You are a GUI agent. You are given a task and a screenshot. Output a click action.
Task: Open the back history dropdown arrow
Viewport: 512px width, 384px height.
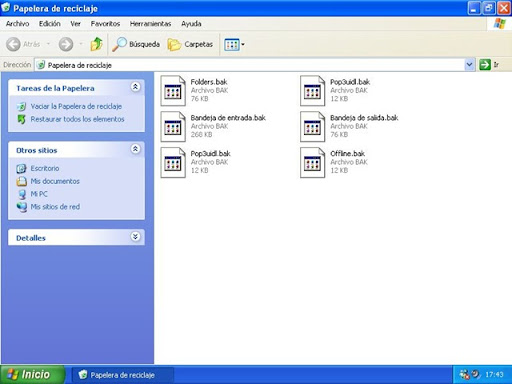coord(48,44)
